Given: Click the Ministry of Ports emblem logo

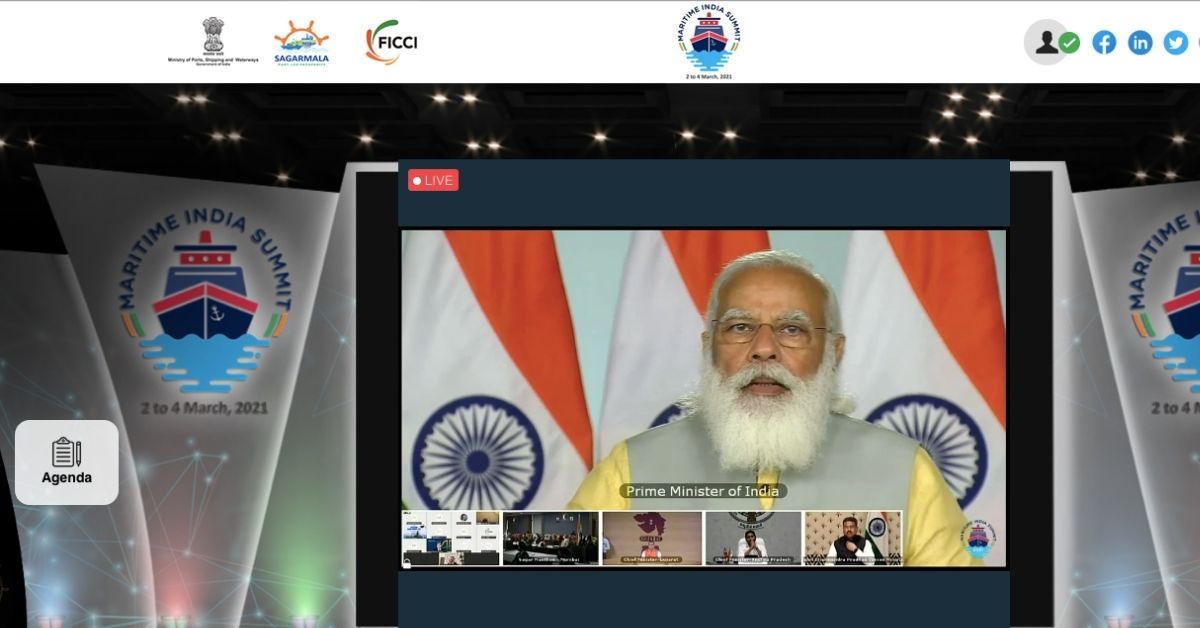Looking at the screenshot, I should point(213,41).
